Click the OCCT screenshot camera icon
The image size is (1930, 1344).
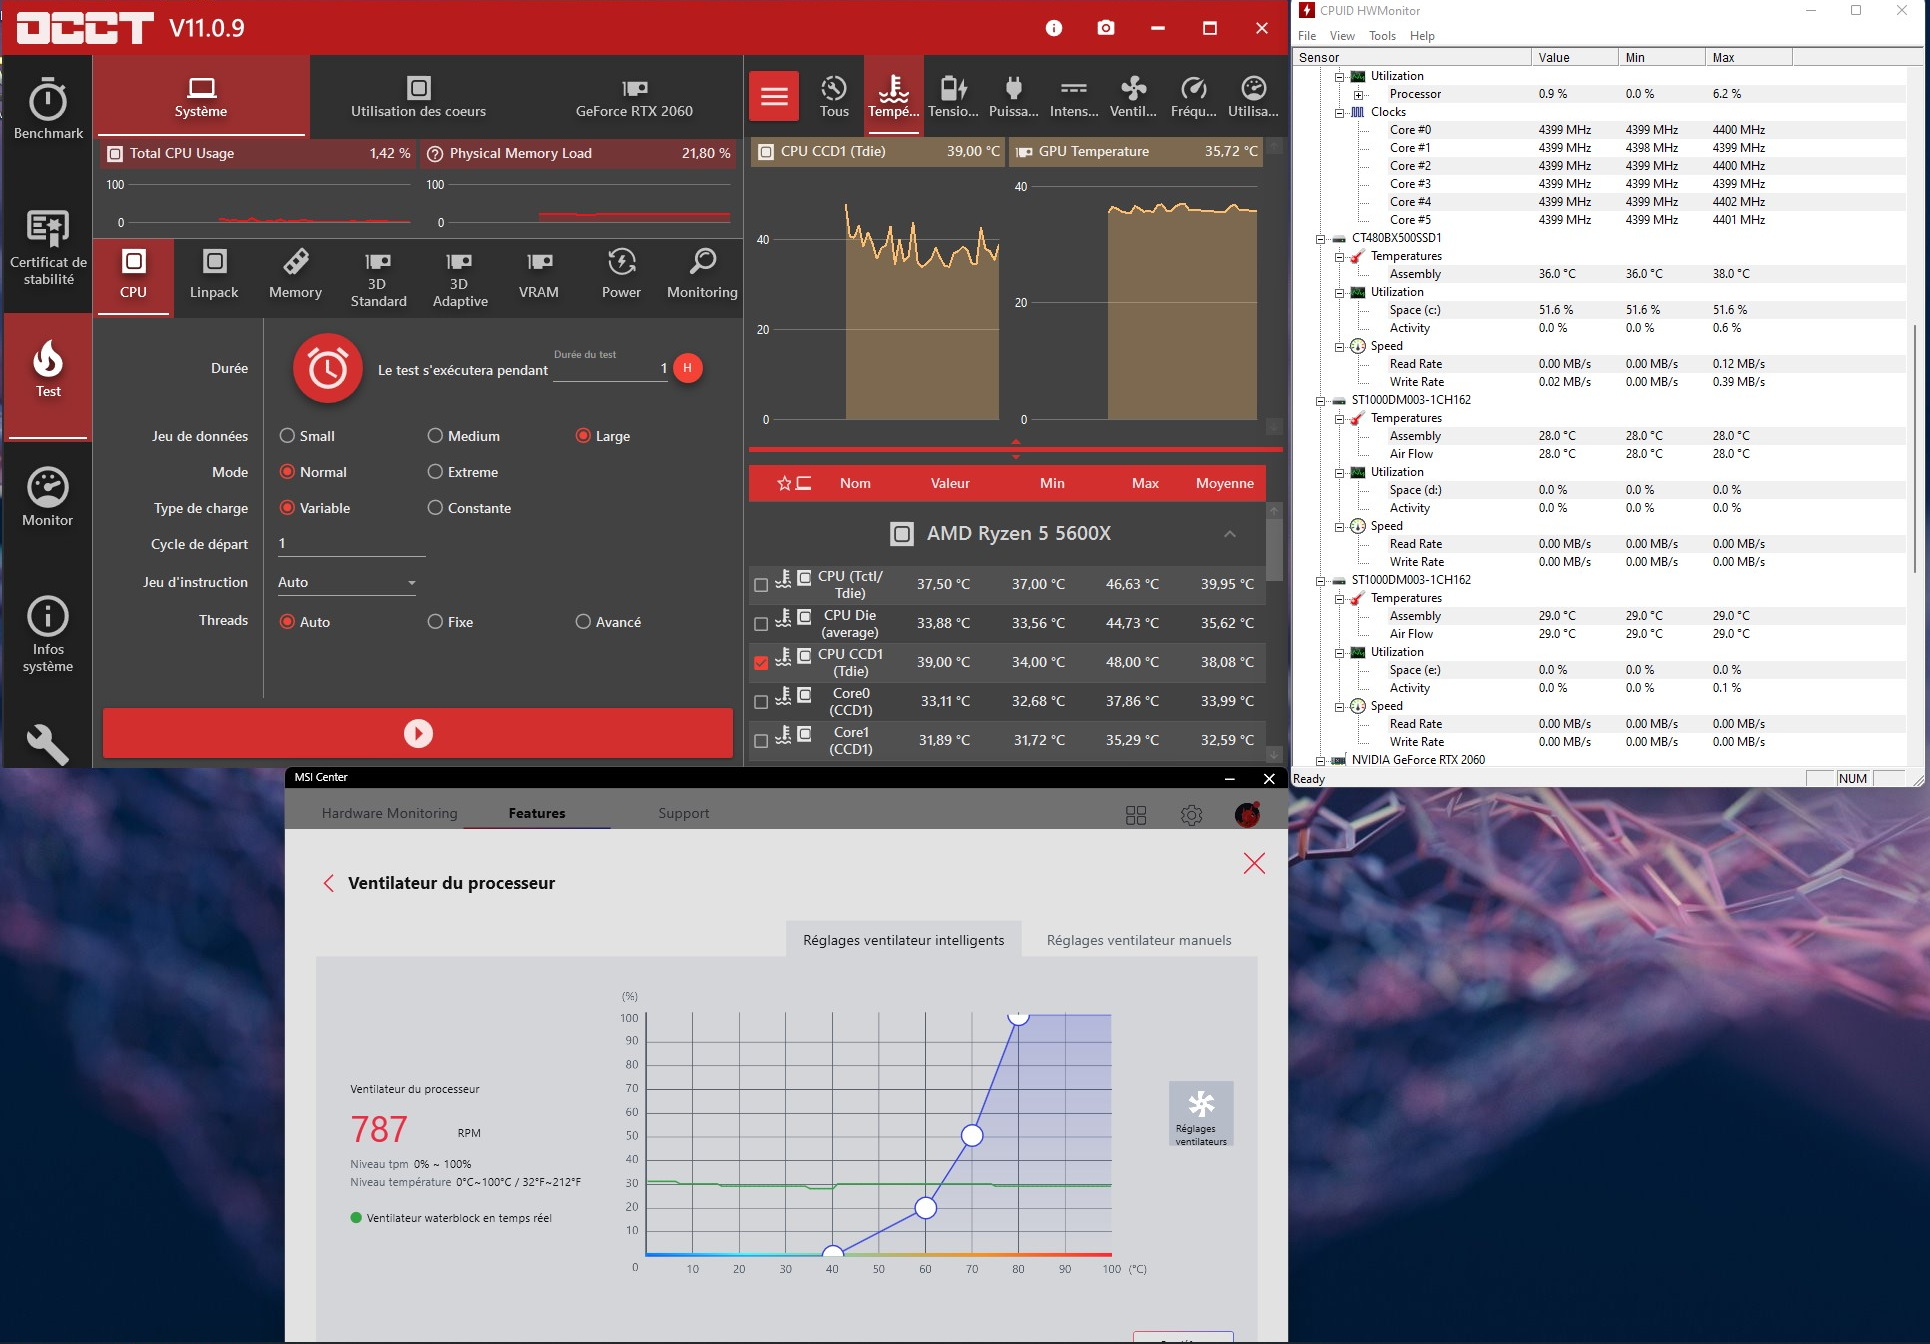coord(1105,28)
